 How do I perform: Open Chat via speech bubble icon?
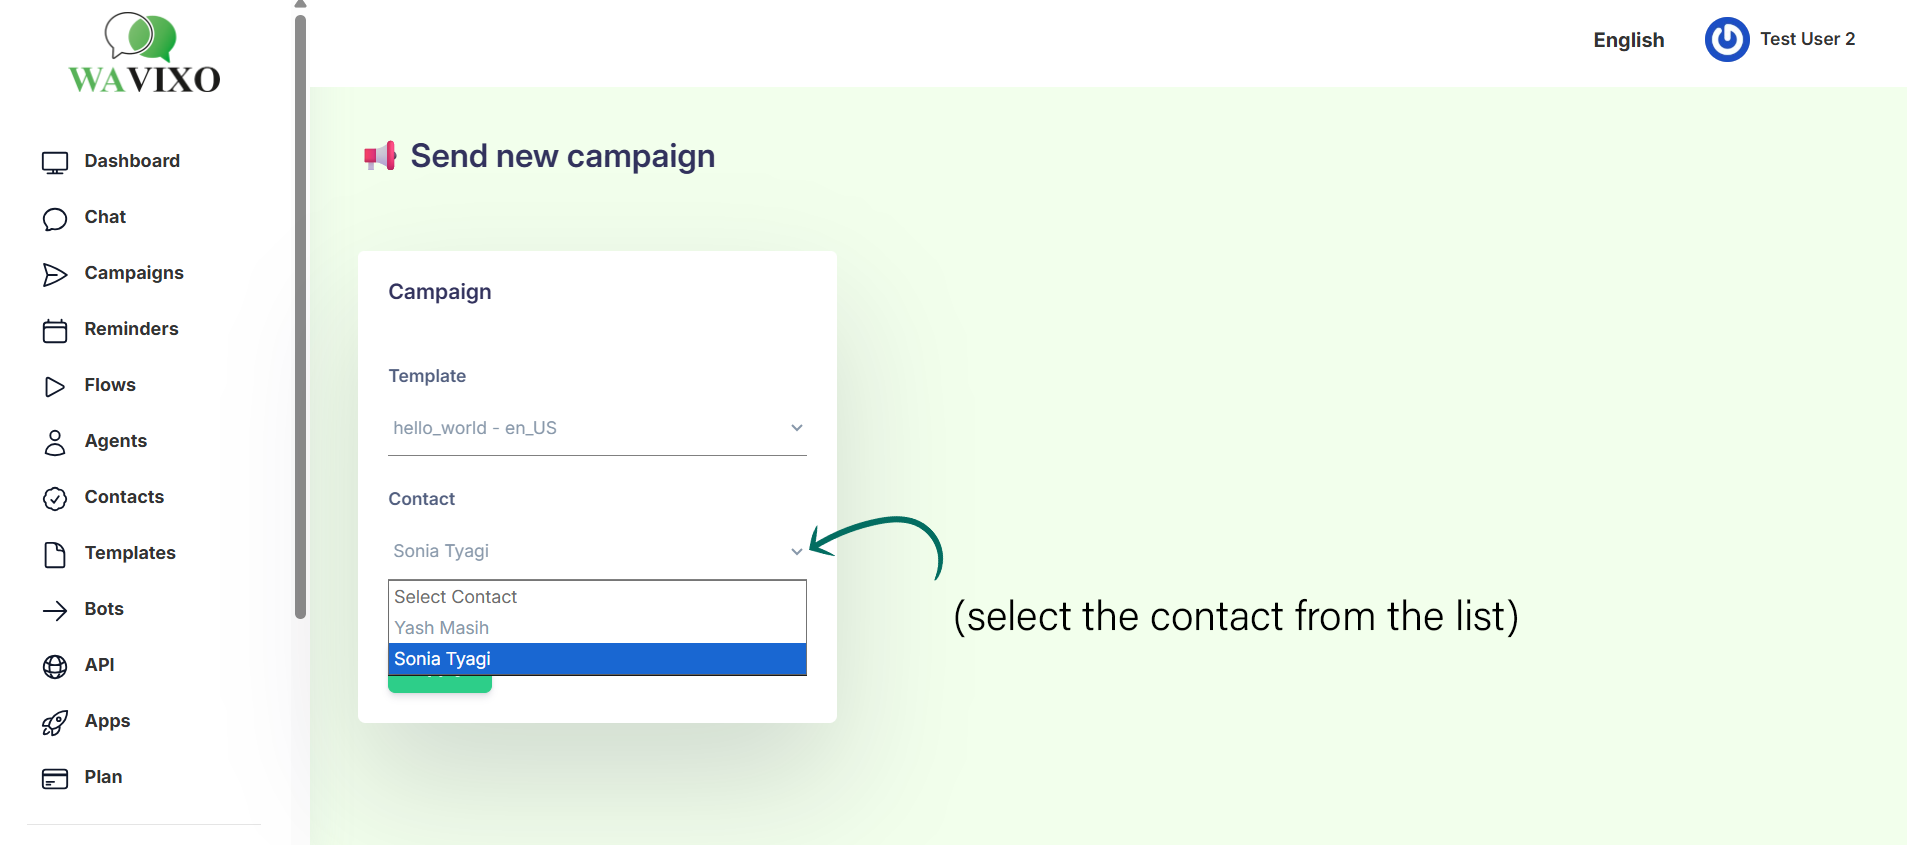[x=55, y=219]
